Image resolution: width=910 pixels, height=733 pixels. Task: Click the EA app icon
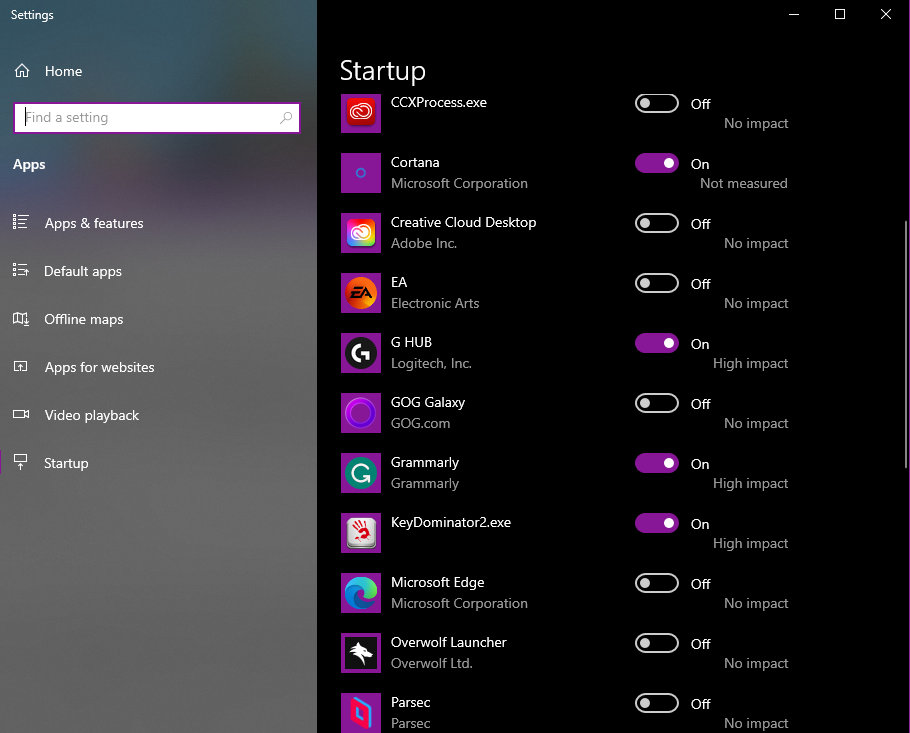[361, 293]
